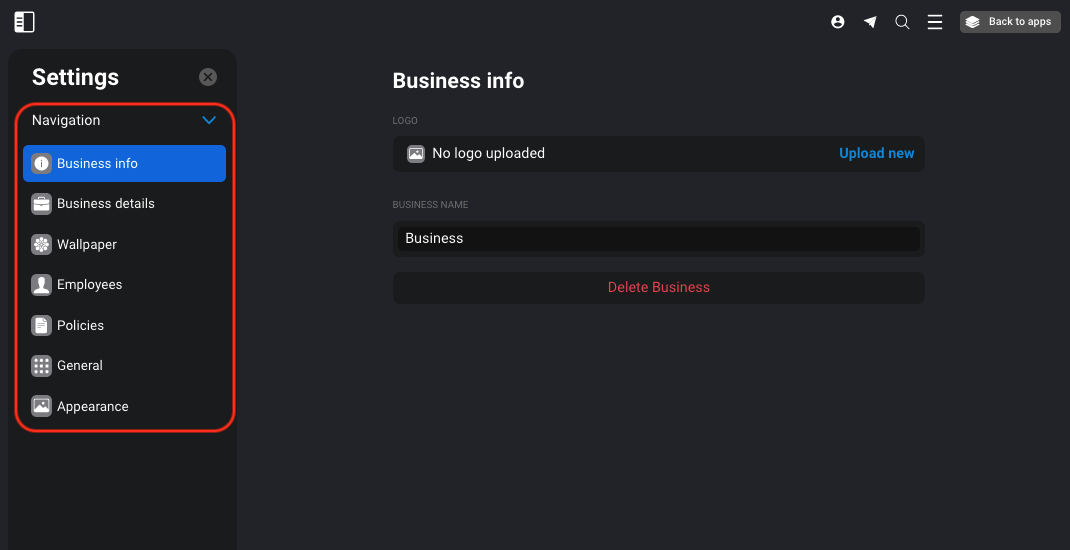Close the Settings panel with X

tap(208, 77)
